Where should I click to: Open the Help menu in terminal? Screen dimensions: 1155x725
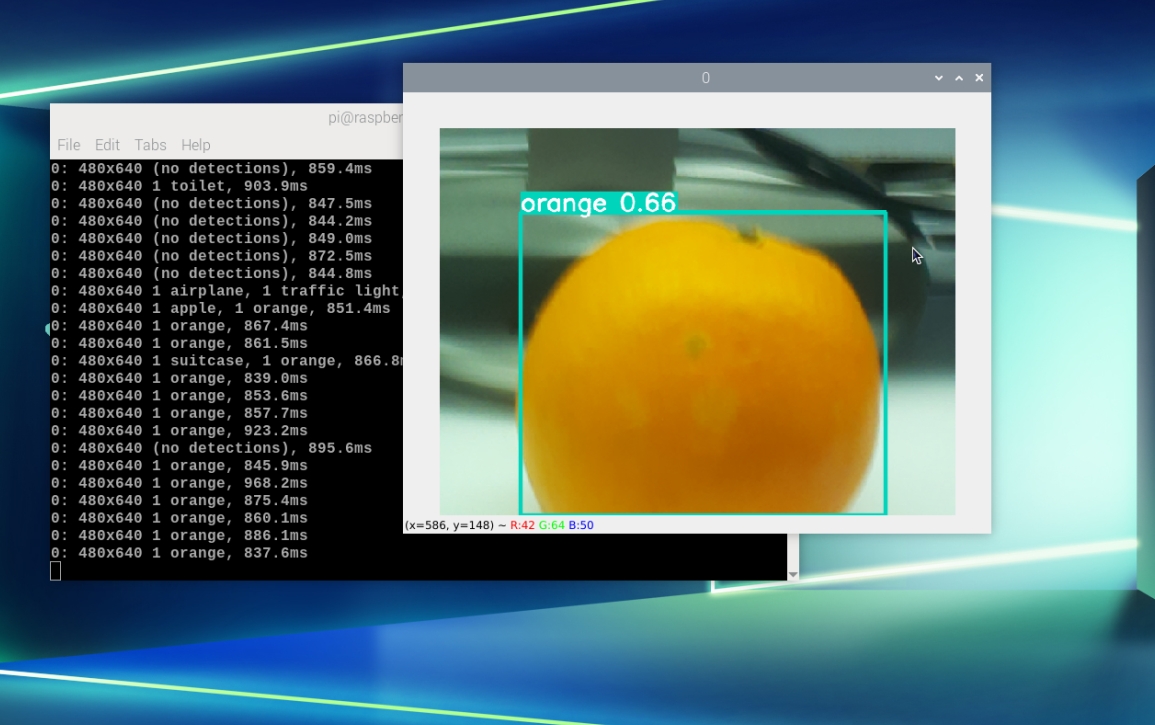click(x=196, y=145)
